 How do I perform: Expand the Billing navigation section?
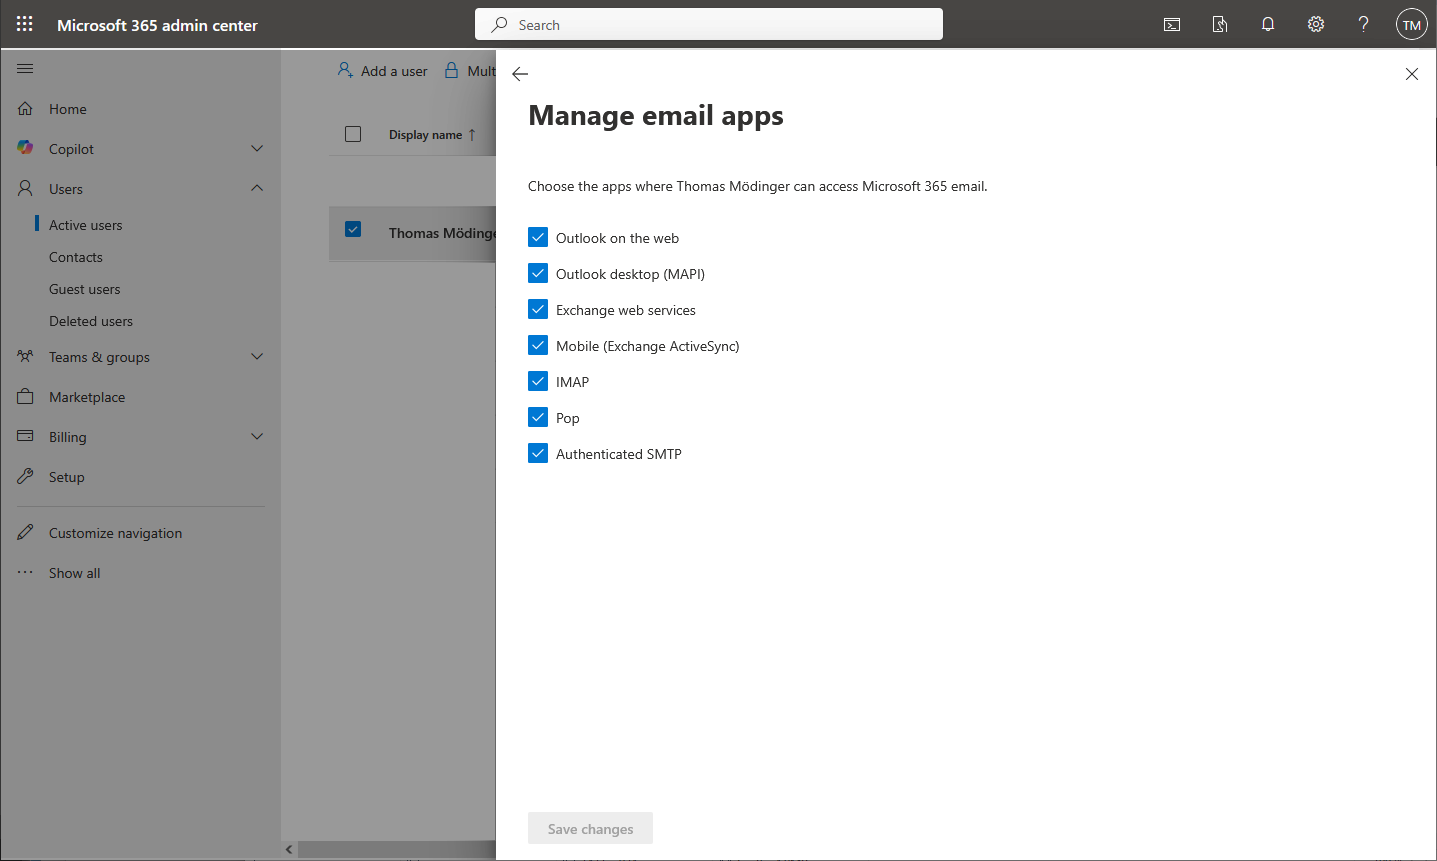(257, 437)
